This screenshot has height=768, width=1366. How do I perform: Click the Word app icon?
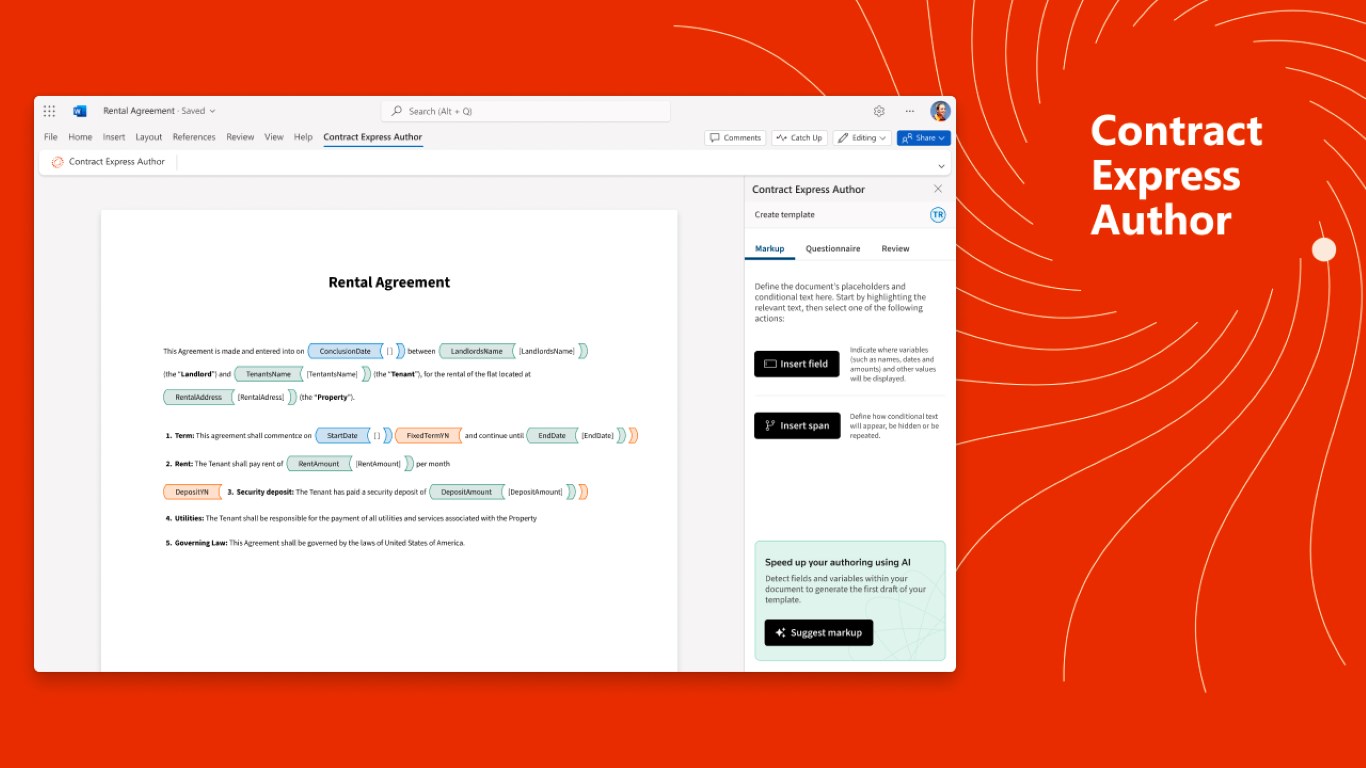pyautogui.click(x=80, y=111)
